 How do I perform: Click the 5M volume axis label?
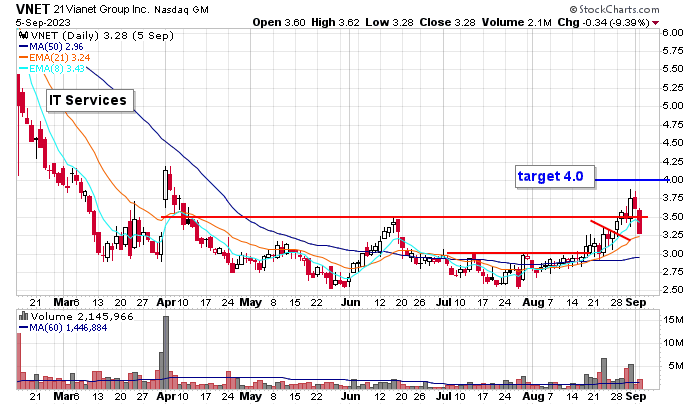676,366
